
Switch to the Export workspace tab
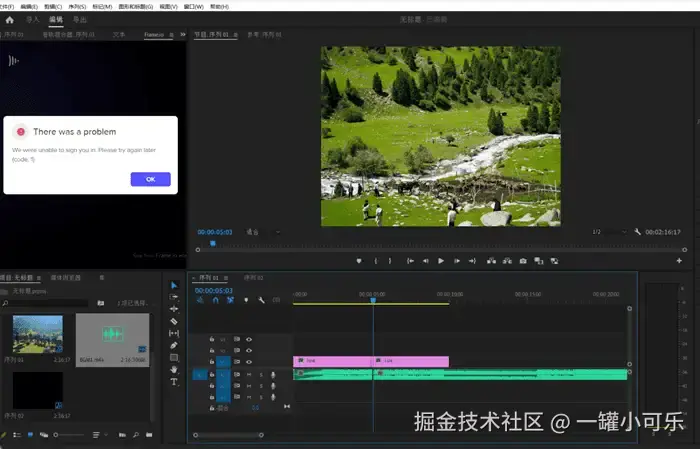80,20
